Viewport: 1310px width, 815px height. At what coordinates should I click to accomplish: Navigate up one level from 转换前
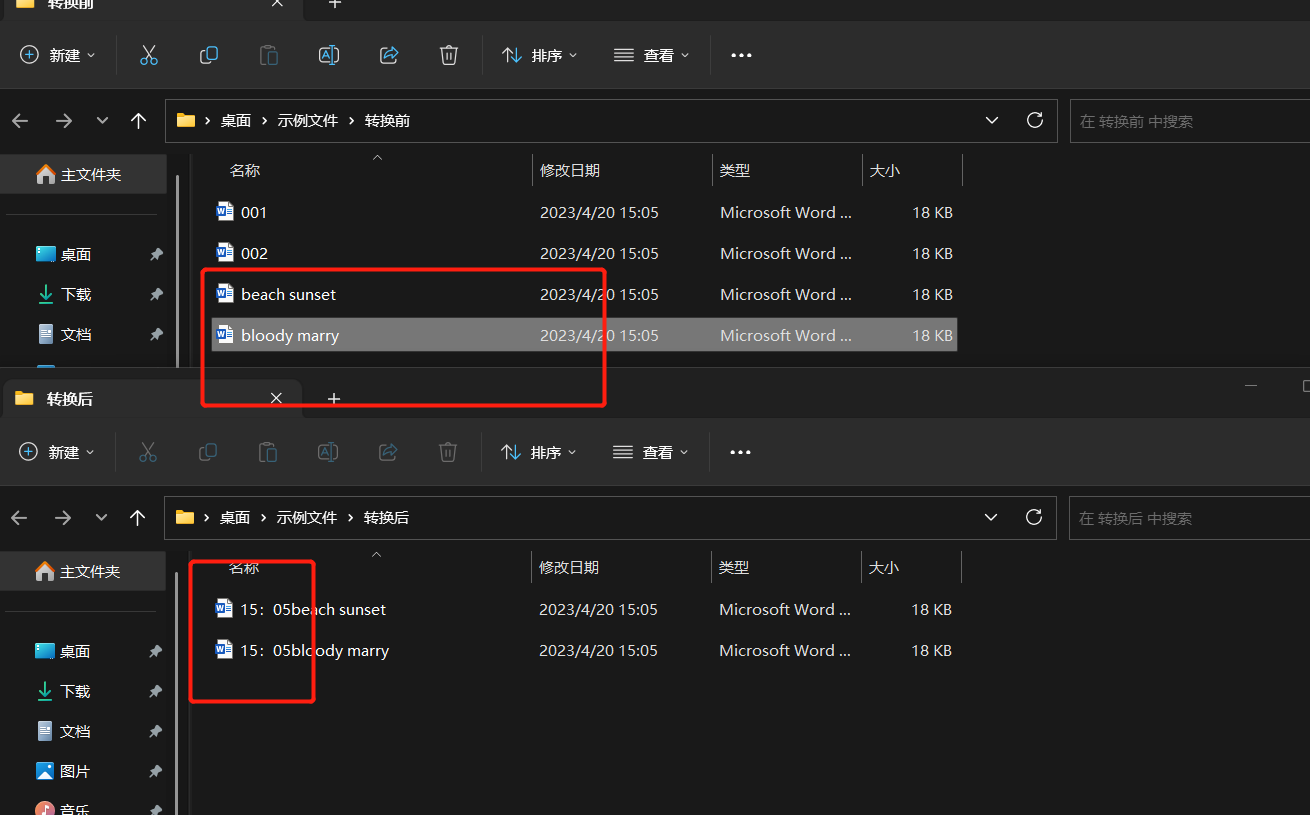(138, 120)
